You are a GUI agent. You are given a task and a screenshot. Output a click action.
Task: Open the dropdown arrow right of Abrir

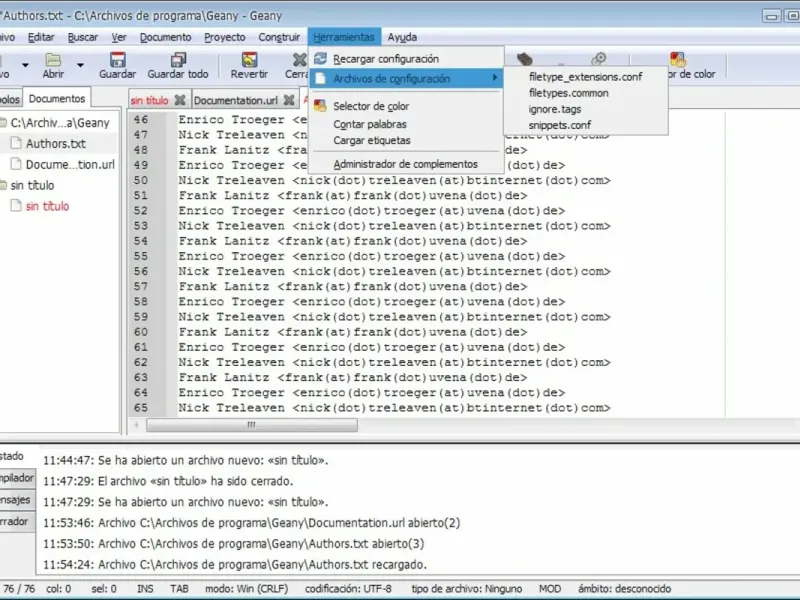pos(80,65)
